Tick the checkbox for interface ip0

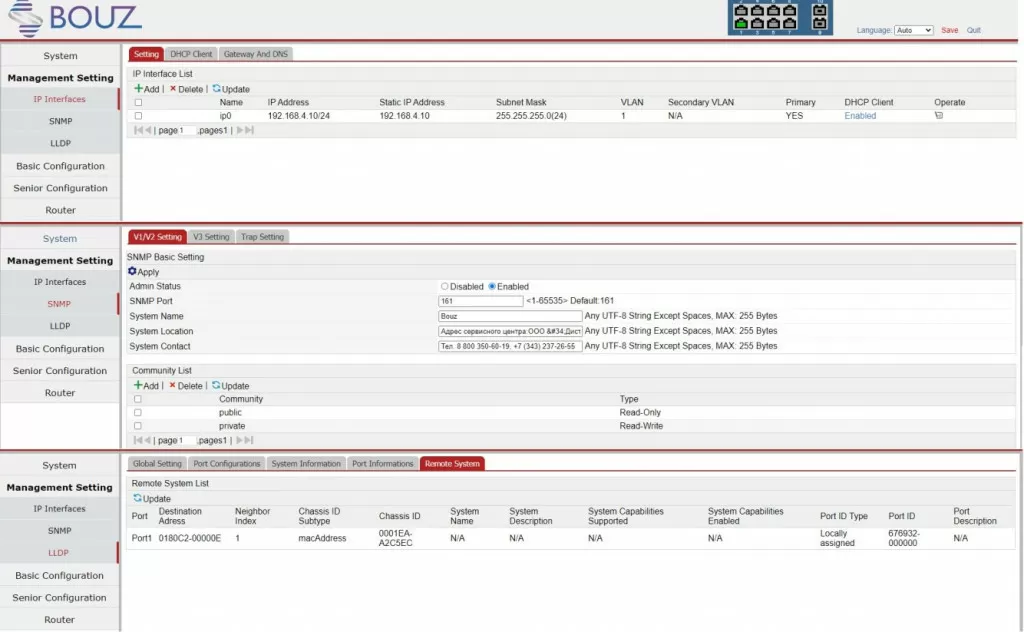click(x=138, y=116)
